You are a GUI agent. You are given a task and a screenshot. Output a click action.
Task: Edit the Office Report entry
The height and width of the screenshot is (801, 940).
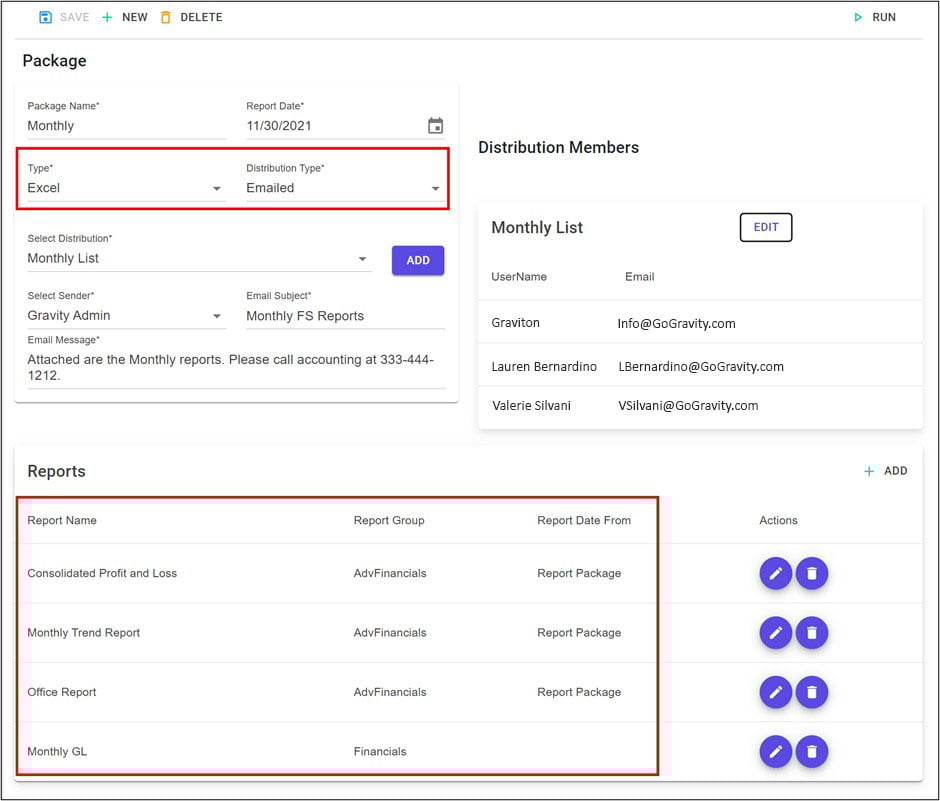coord(775,692)
